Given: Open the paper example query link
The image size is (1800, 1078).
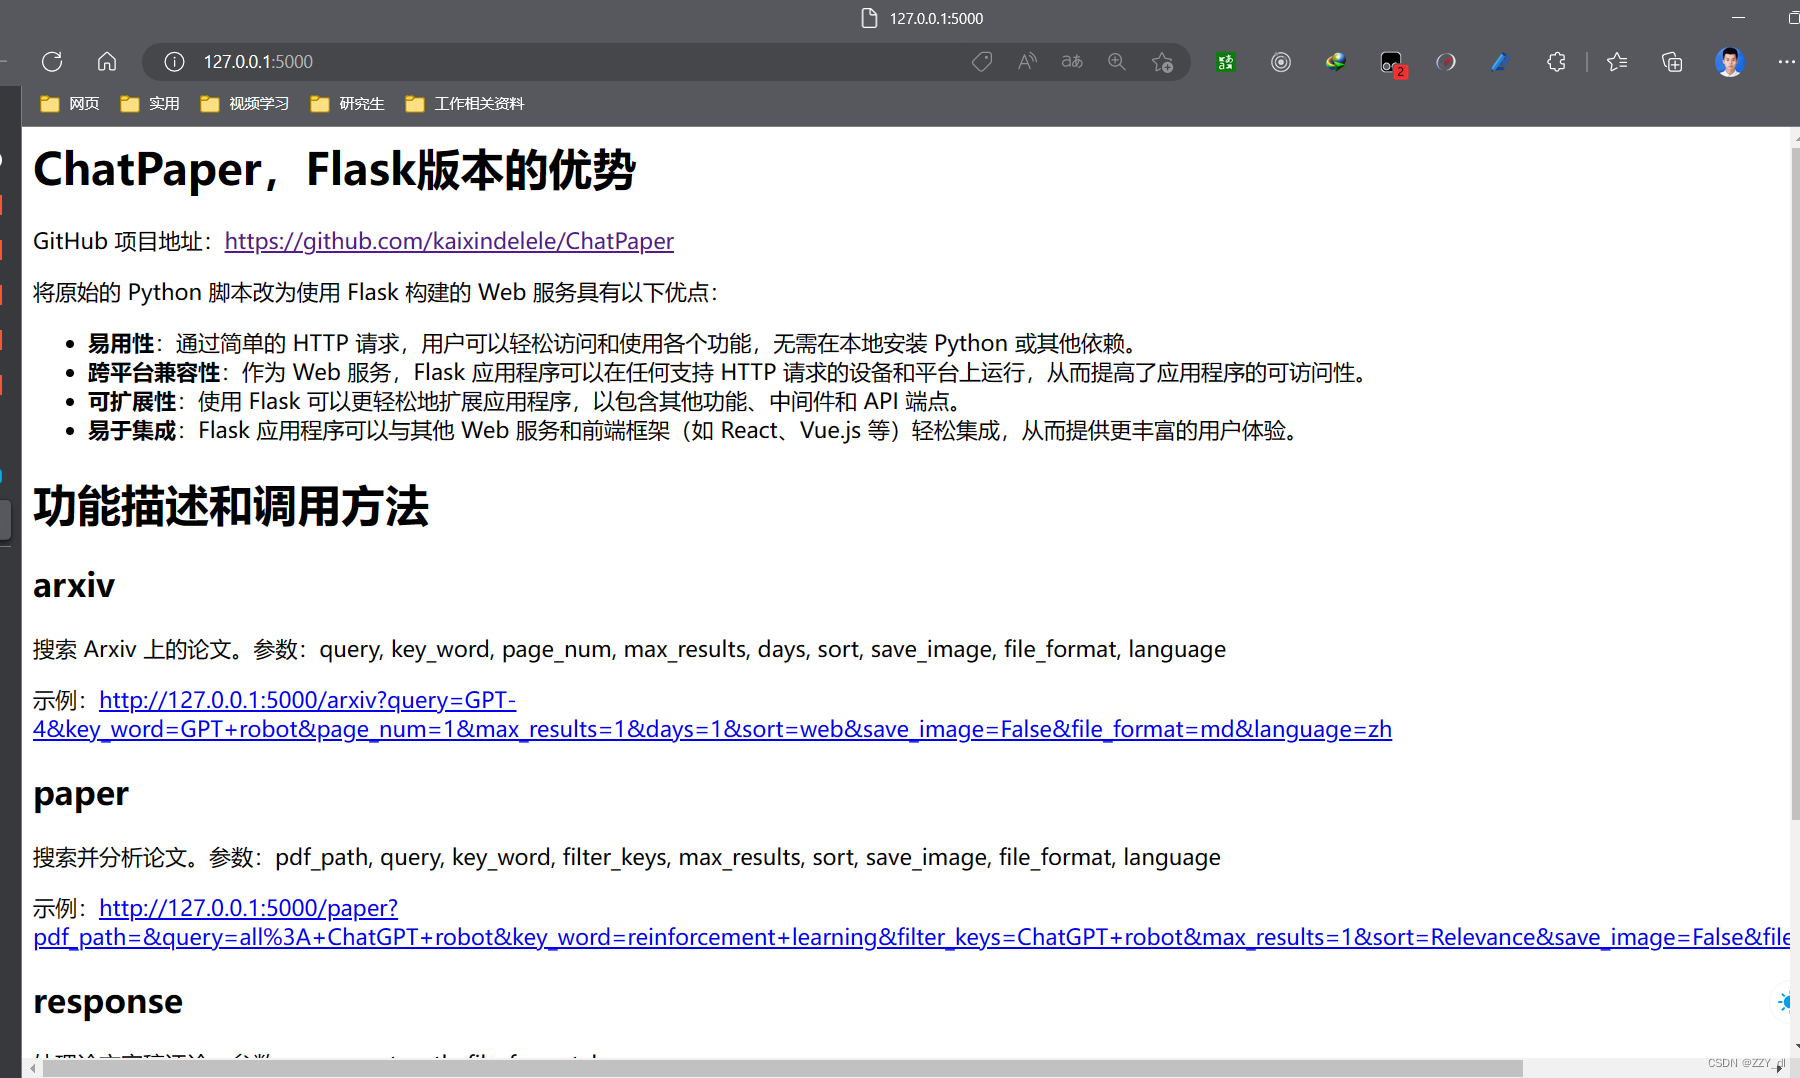Looking at the screenshot, I should click(911, 922).
